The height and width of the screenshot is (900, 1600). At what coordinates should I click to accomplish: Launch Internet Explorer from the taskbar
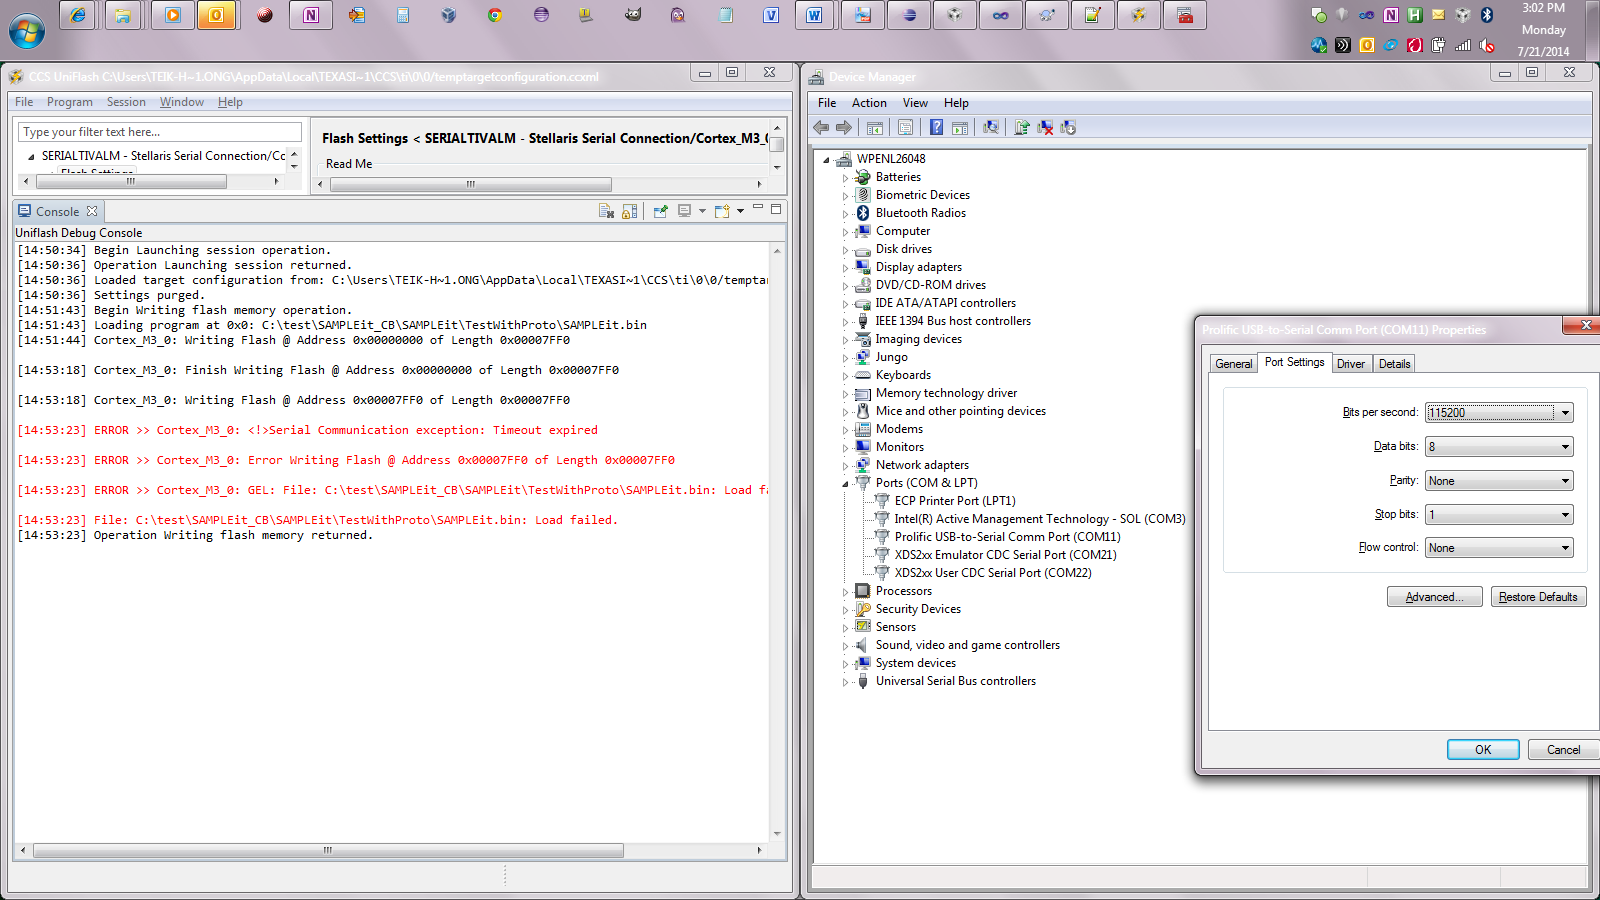tap(79, 15)
